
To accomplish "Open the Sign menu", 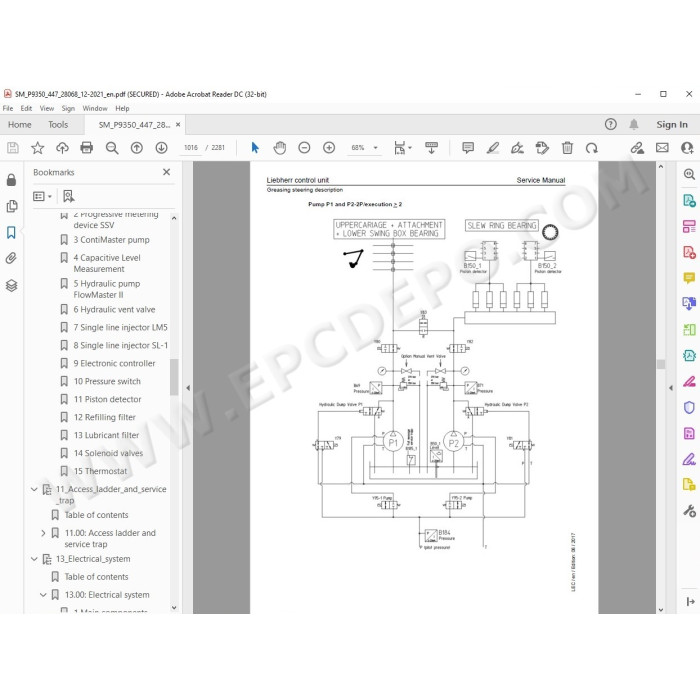I will (68, 108).
